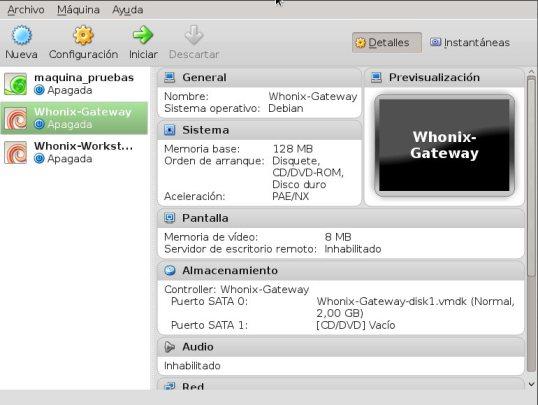The height and width of the screenshot is (405, 538).
Task: Select Whonix-Gateway in the machine list
Action: (x=74, y=118)
